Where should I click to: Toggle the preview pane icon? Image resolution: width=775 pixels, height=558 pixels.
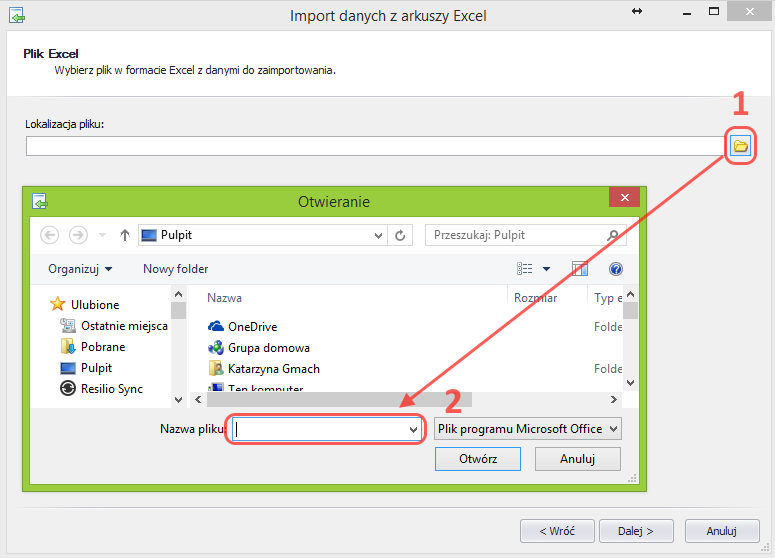(579, 269)
